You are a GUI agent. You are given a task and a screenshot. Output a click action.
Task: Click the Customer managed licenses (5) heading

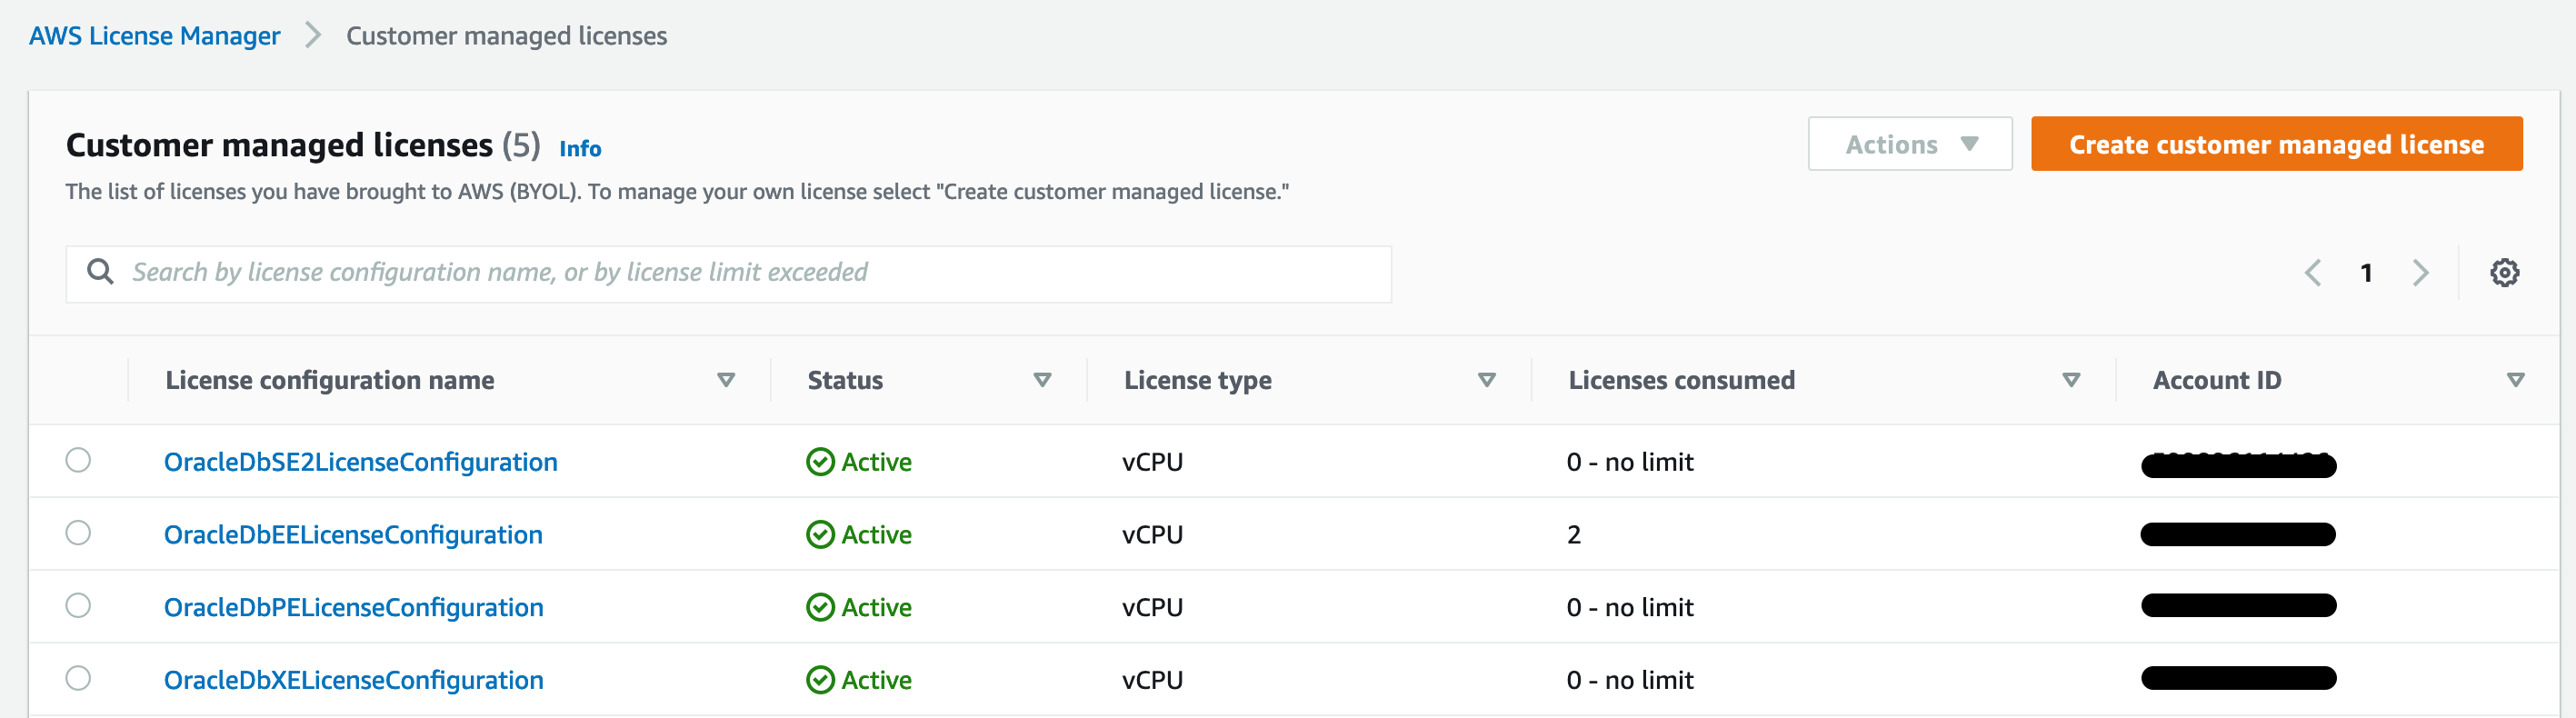click(x=303, y=145)
